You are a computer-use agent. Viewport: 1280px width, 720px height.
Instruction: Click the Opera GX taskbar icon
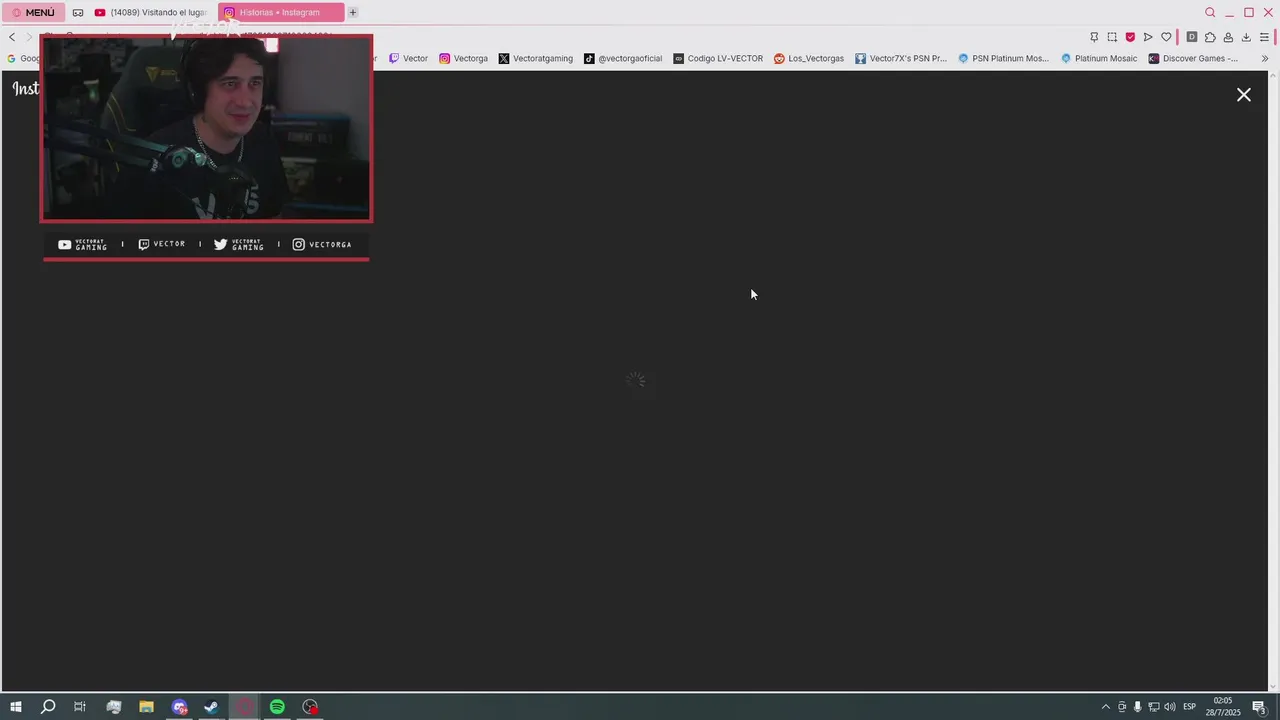(x=245, y=707)
